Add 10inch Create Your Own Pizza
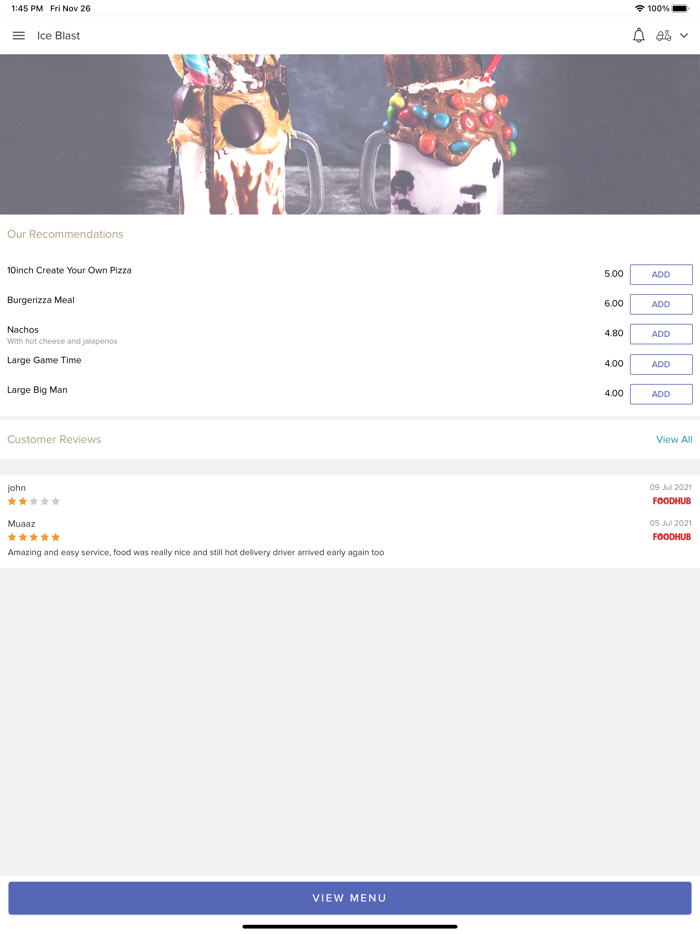The image size is (700, 934). (661, 275)
